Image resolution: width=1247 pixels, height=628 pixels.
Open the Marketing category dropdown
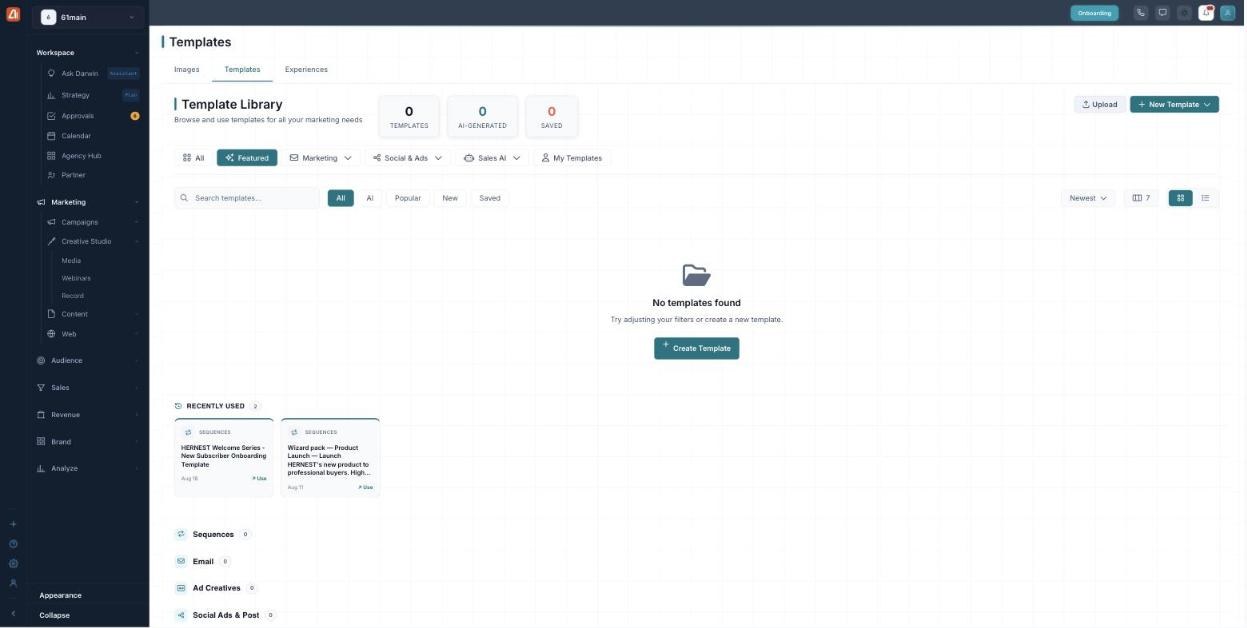point(320,158)
